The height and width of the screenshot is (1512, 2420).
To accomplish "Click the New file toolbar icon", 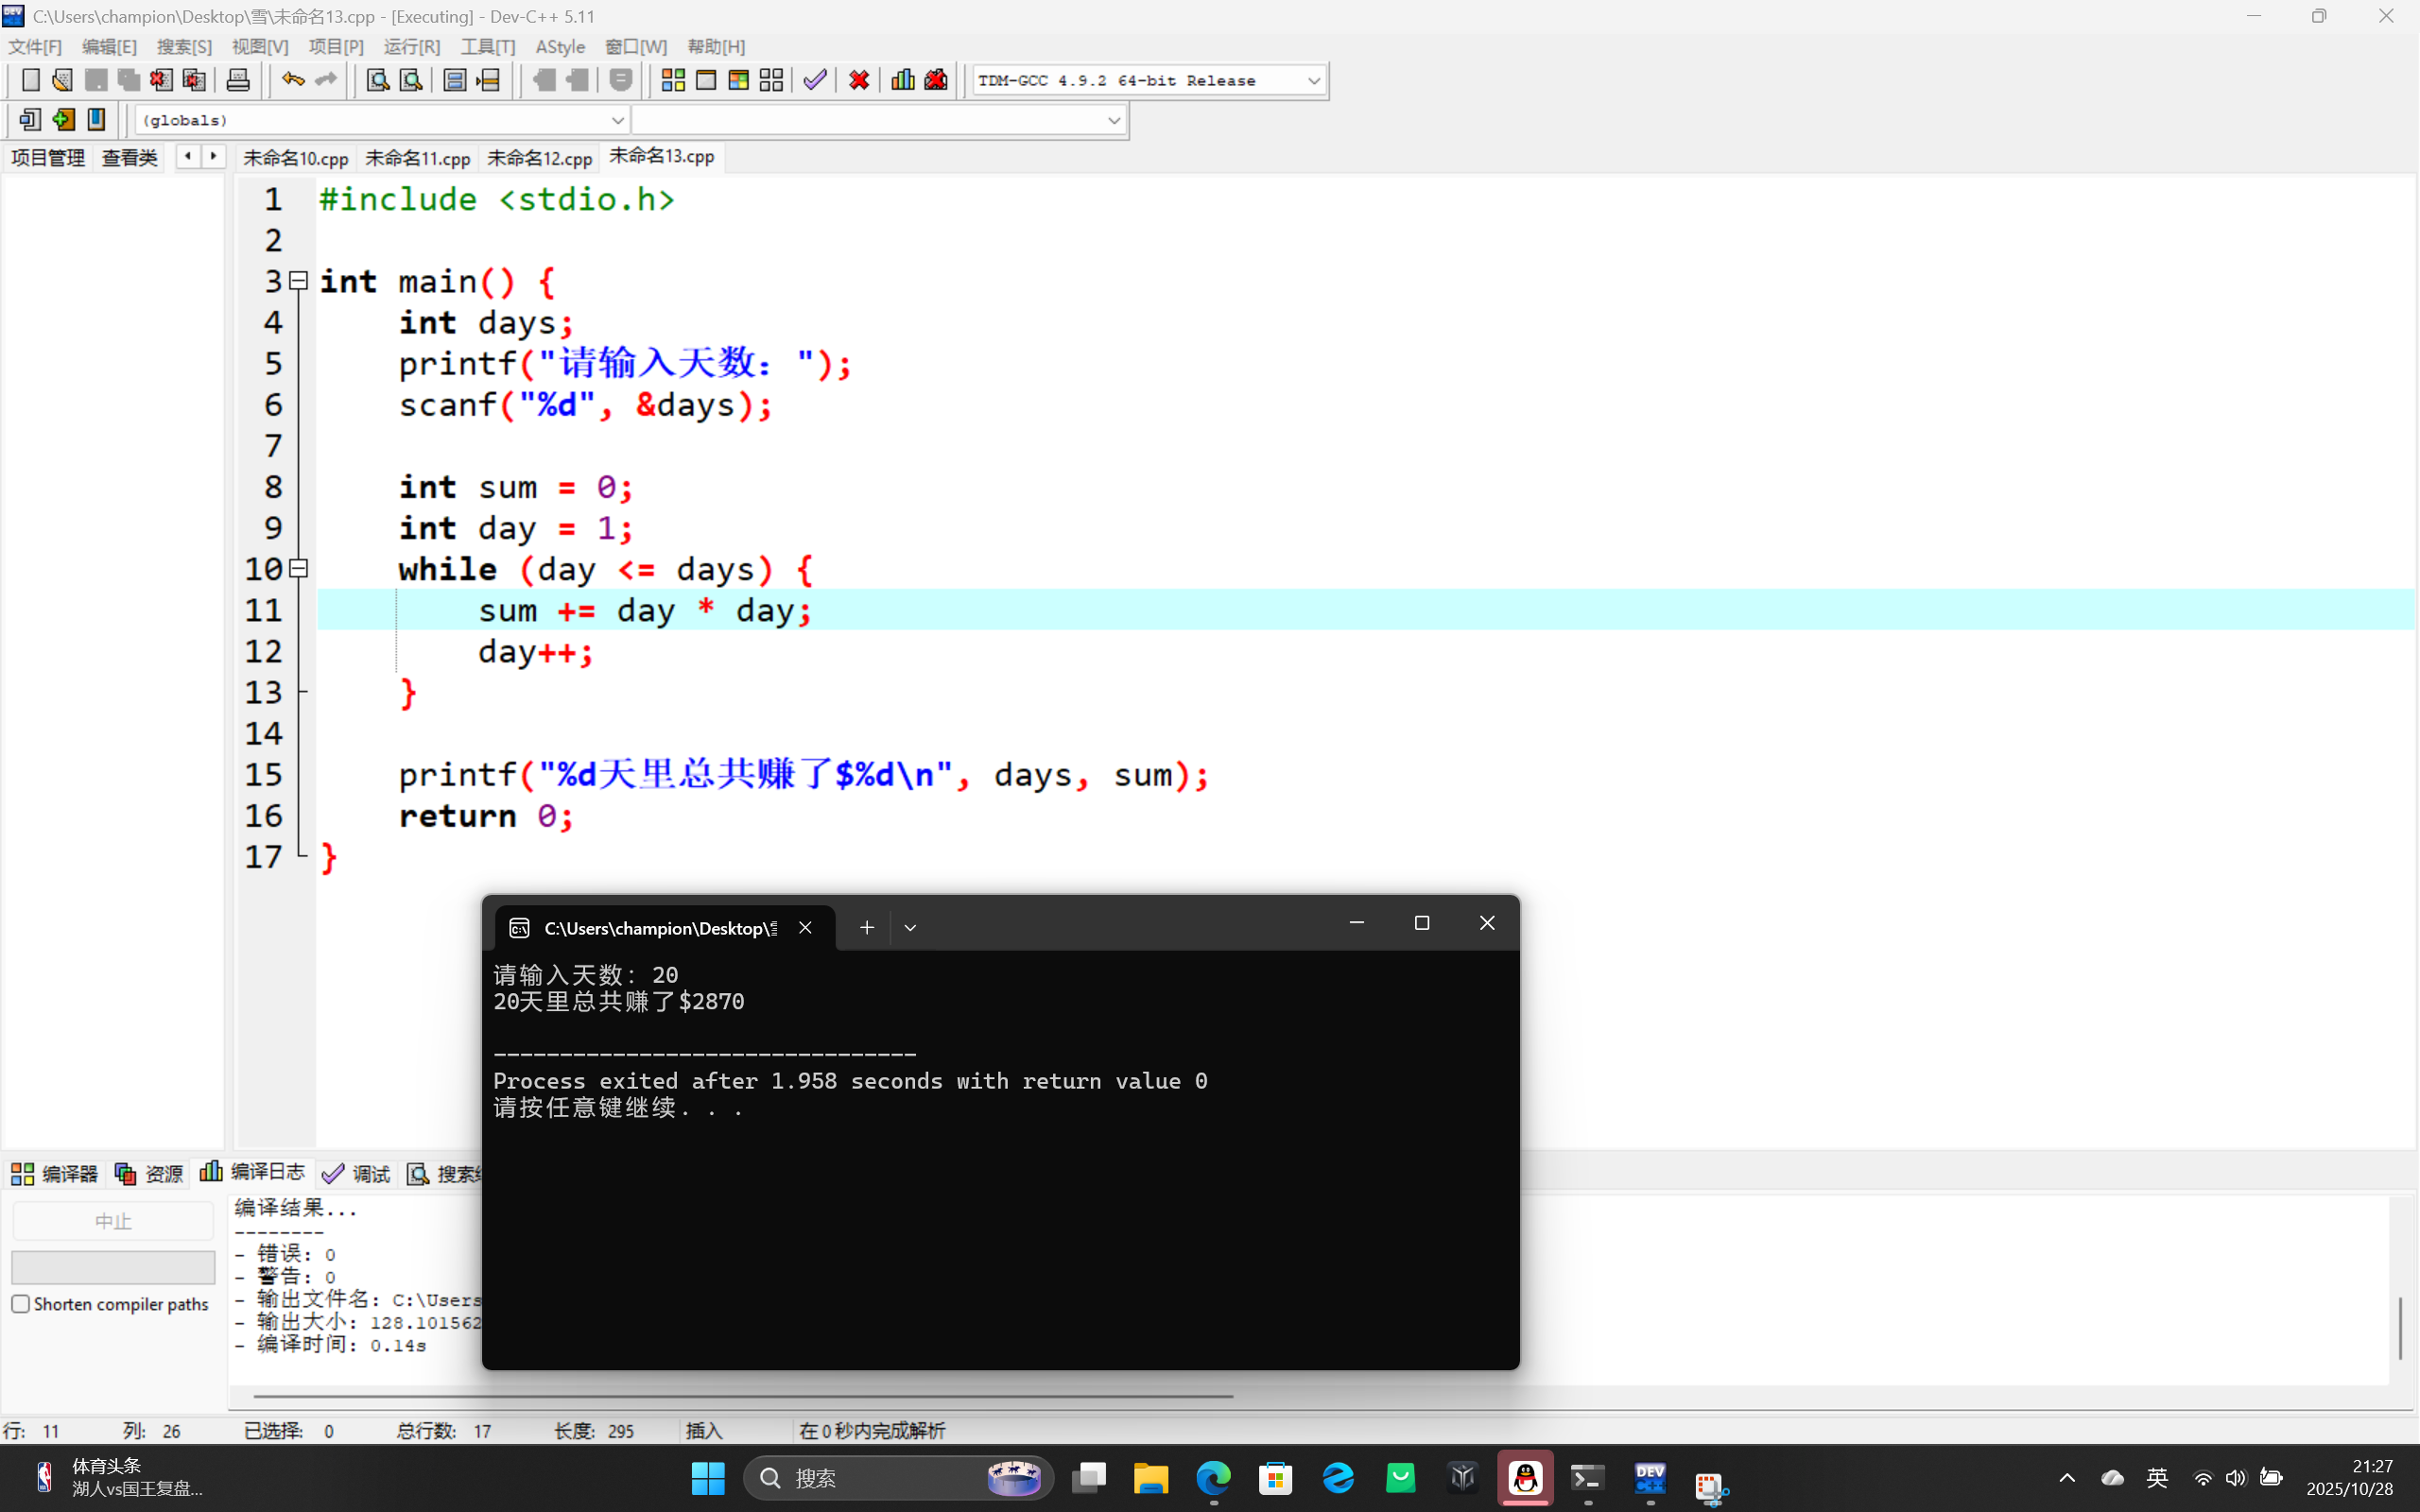I will (x=30, y=80).
